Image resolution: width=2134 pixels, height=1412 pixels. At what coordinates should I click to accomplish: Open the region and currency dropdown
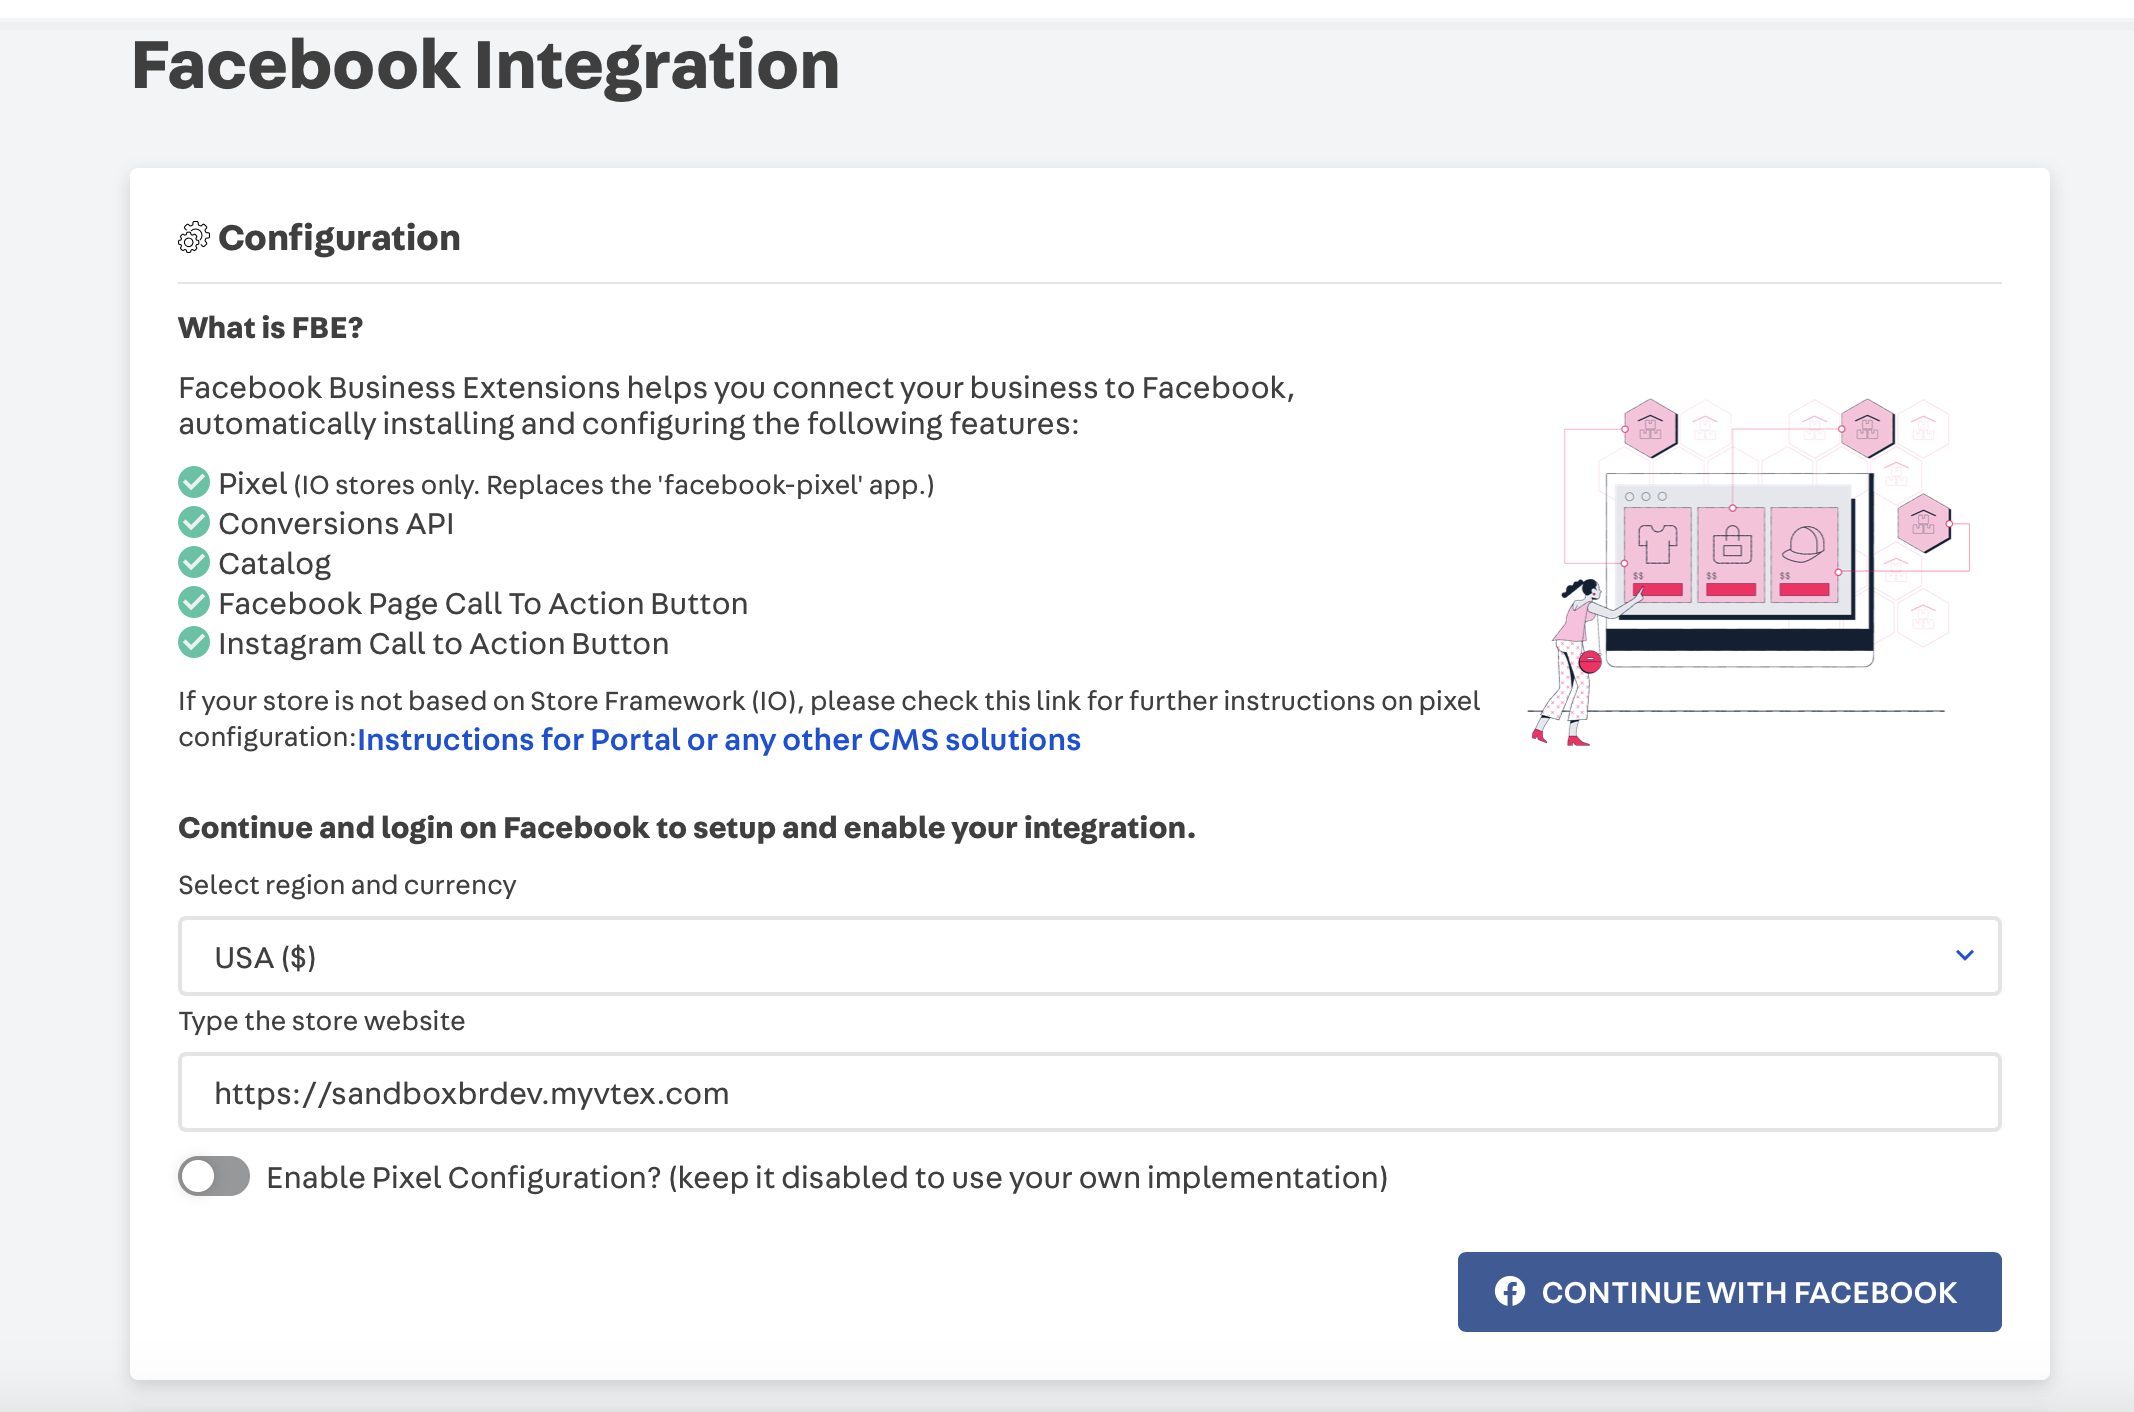point(1090,956)
